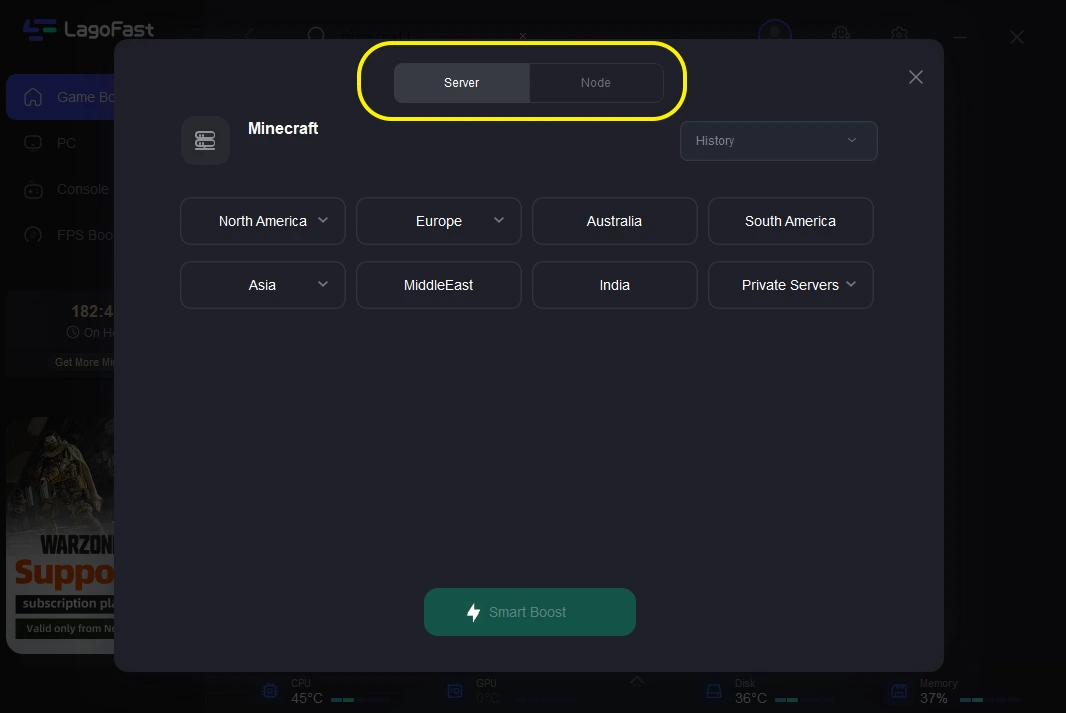
Task: Switch to the Node tab
Action: 595,83
